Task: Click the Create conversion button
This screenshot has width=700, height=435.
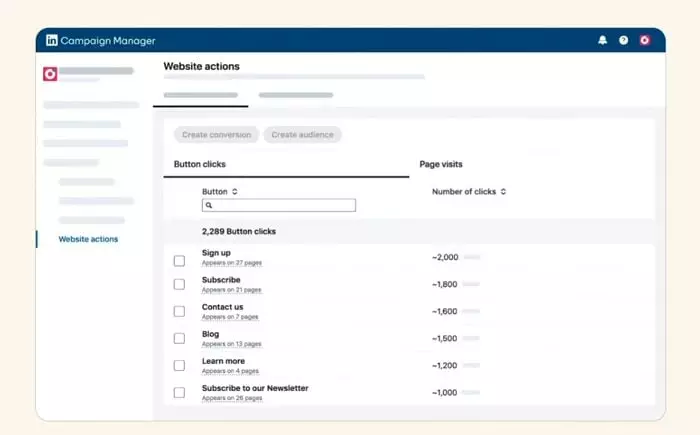Action: pos(217,134)
